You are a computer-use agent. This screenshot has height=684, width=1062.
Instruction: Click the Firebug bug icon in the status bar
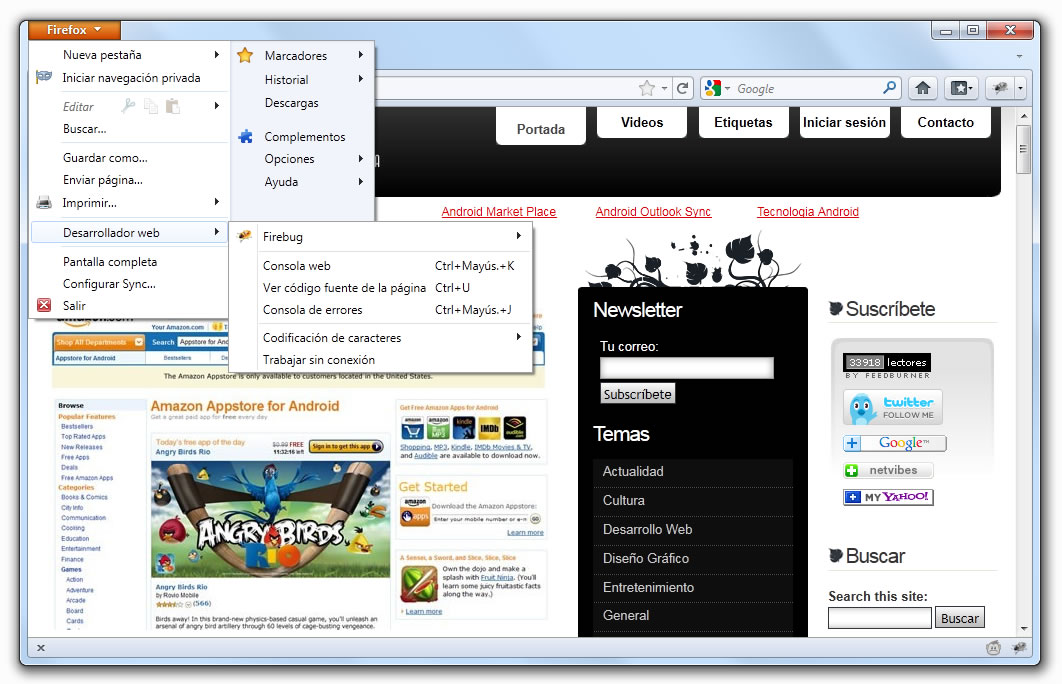pos(1019,648)
